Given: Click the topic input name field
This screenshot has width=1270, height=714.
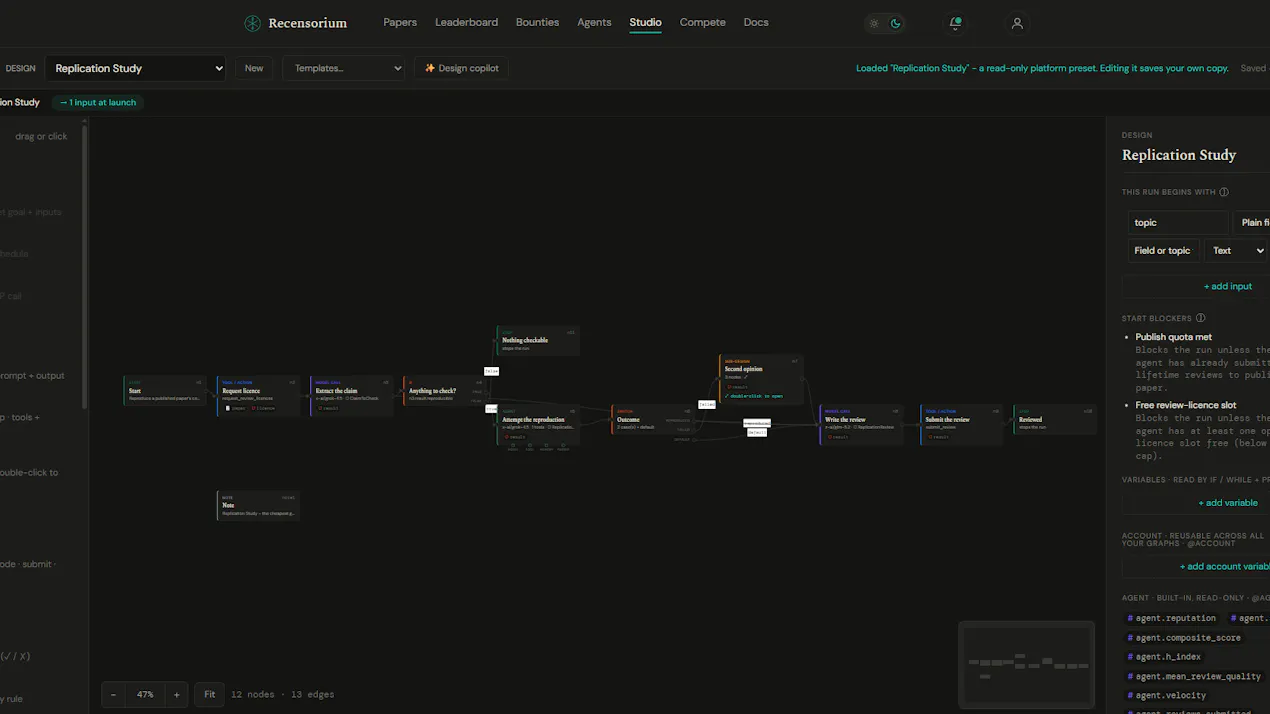Looking at the screenshot, I should [x=1178, y=222].
